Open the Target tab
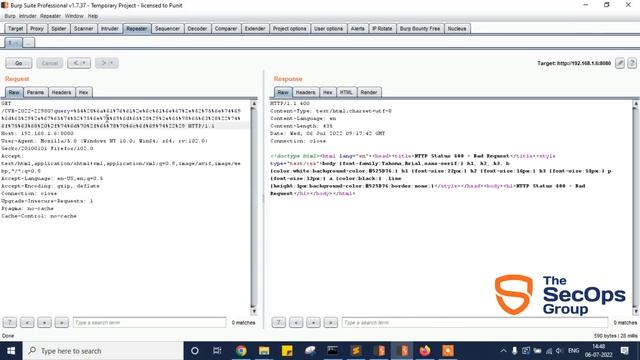Viewport: 640px width, 360px height. pyautogui.click(x=16, y=29)
